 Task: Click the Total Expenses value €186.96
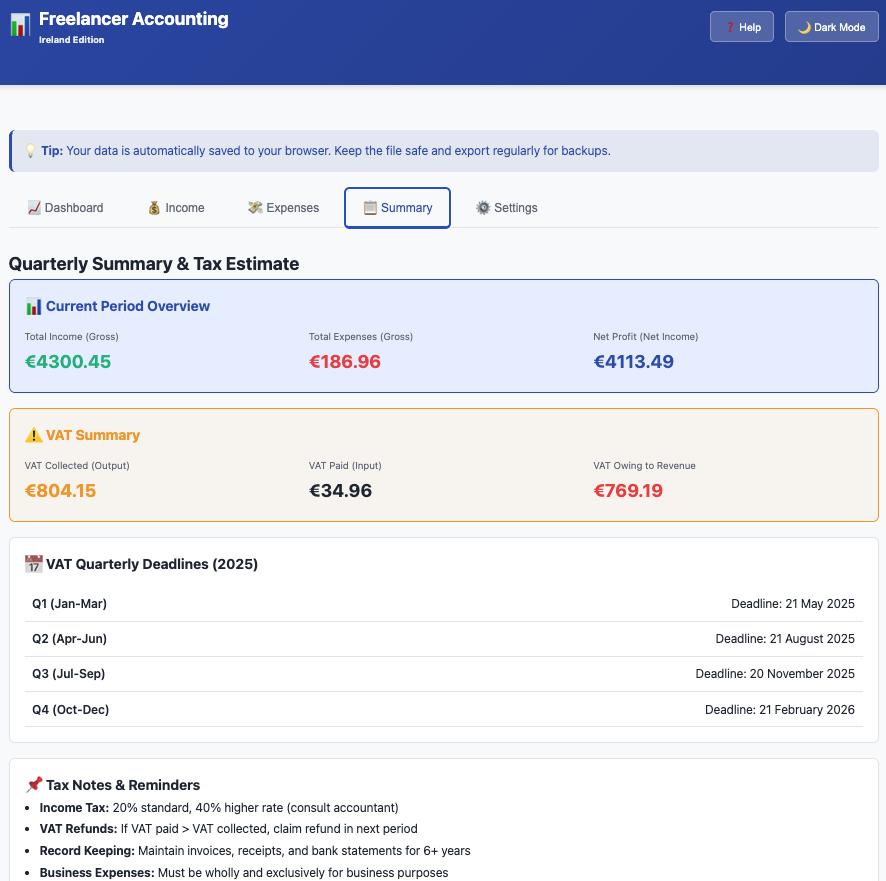click(345, 362)
